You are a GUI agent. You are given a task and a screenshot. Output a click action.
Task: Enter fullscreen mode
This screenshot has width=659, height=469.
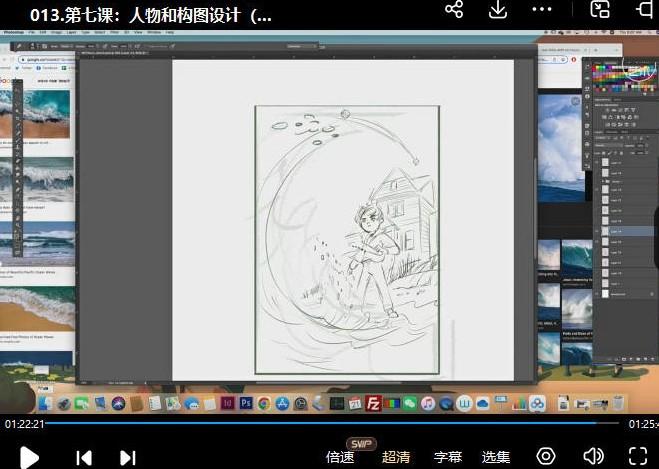click(638, 457)
